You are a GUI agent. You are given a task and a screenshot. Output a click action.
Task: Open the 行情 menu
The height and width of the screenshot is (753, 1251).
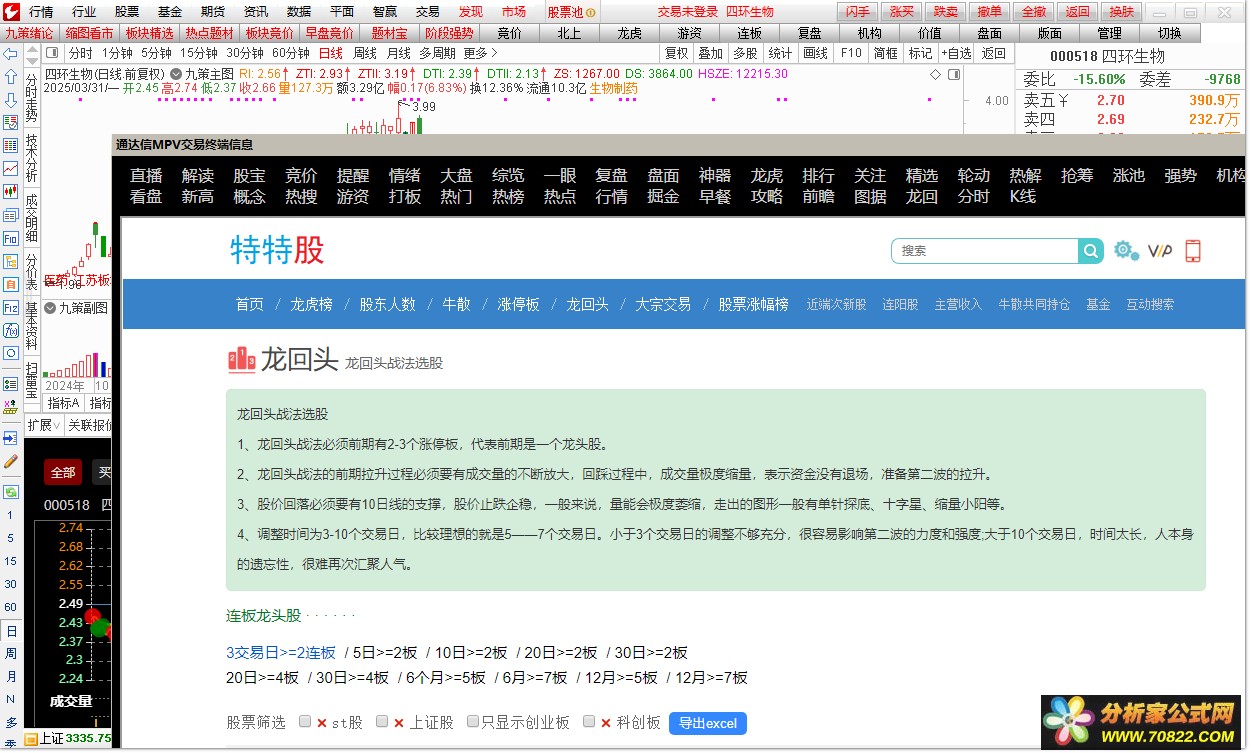click(41, 12)
